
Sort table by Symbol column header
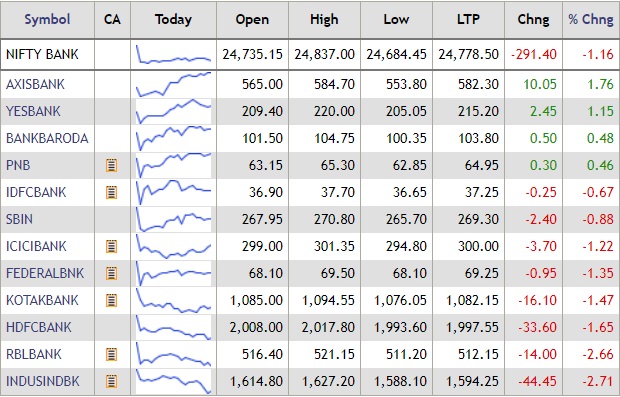coord(47,19)
